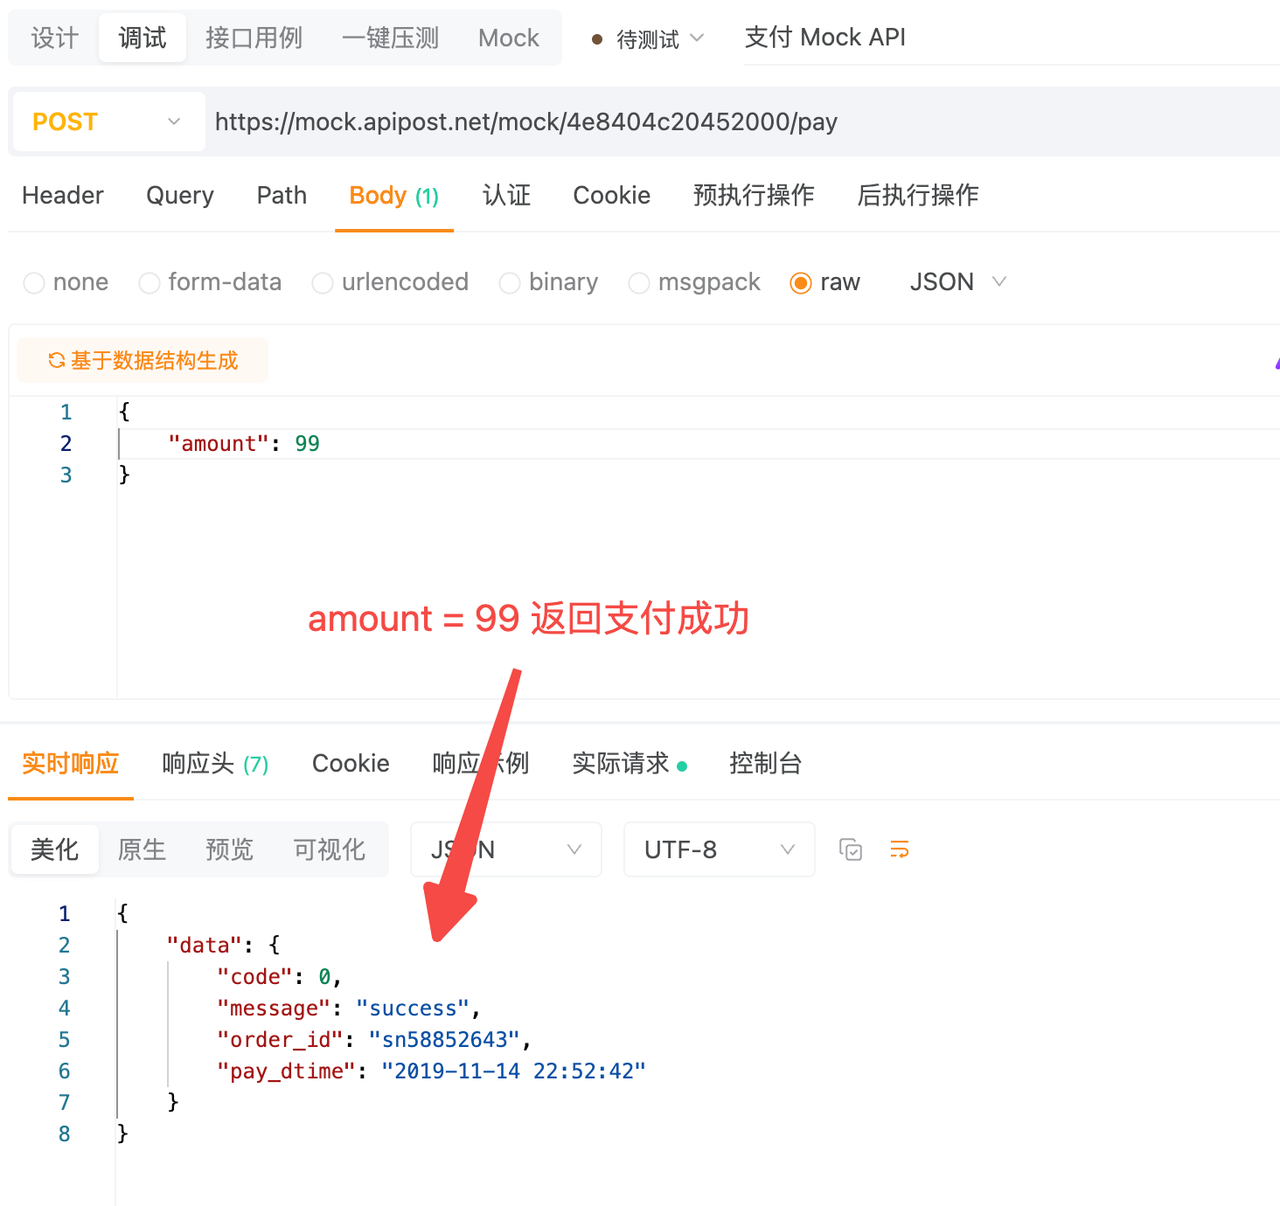
Task: Click the "amount": 99 line in body editor
Action: tap(244, 444)
